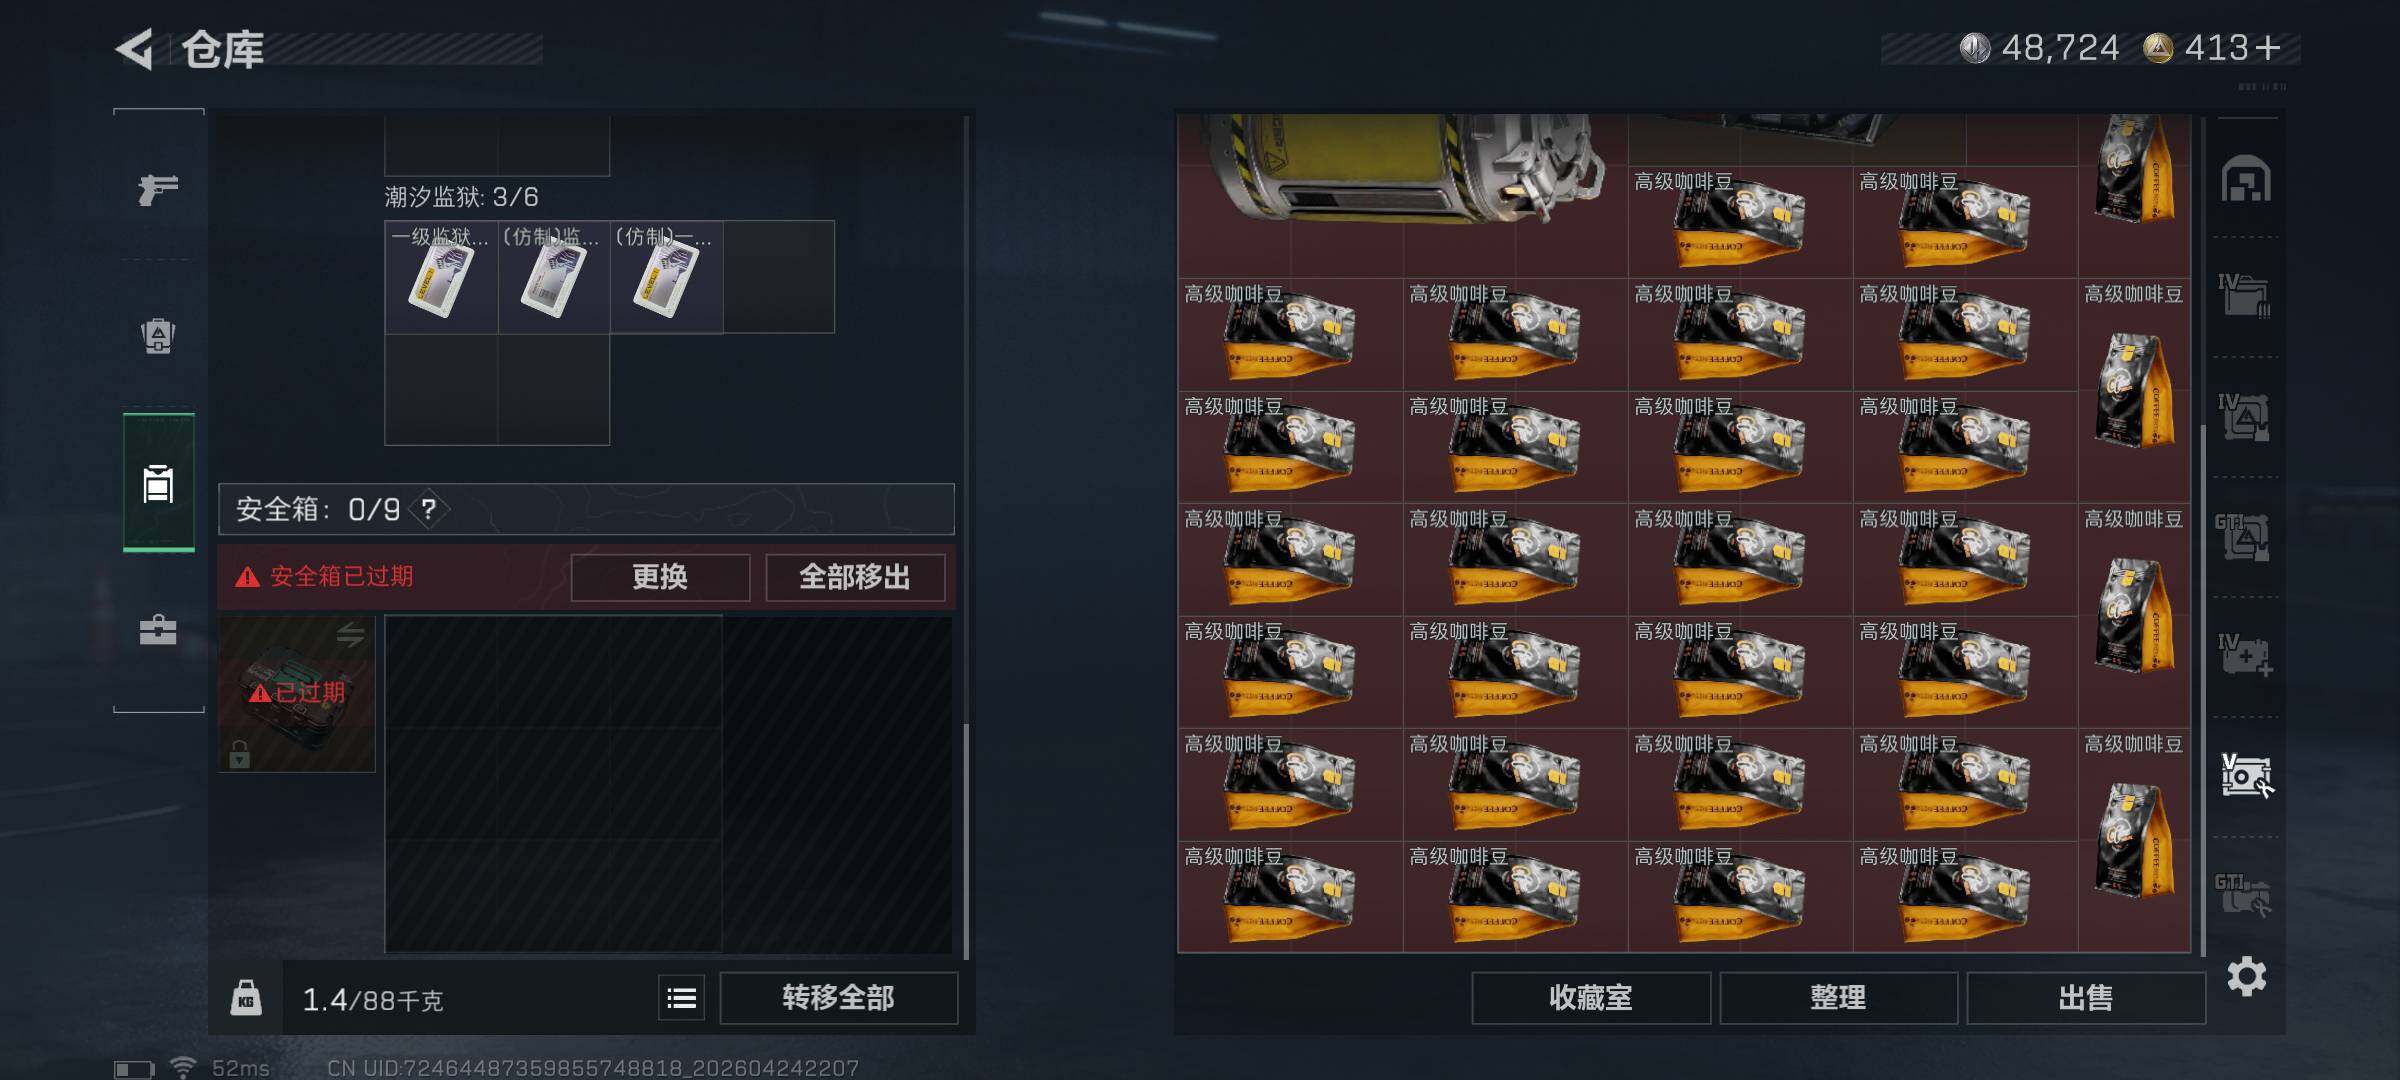This screenshot has height=1080, width=2400.
Task: Open the 收藏室 collection room
Action: [x=1591, y=998]
